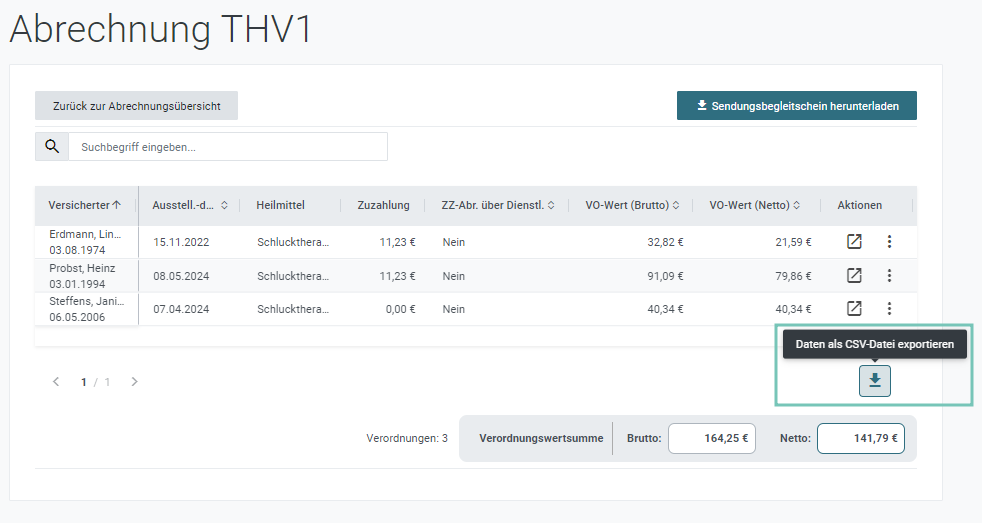The image size is (982, 523).
Task: Click net value 21,59 €
Action: [793, 242]
